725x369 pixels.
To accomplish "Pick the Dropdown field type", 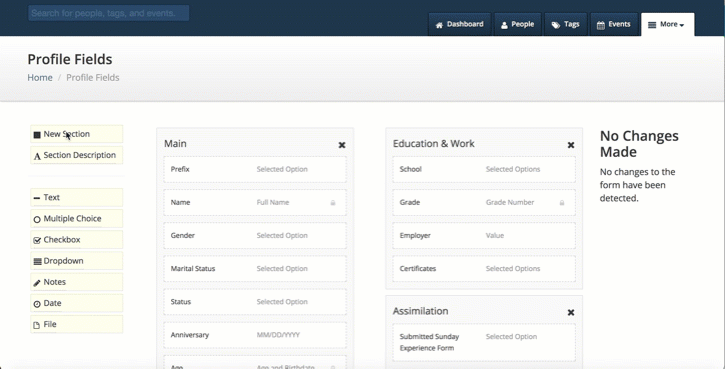I will coord(77,261).
